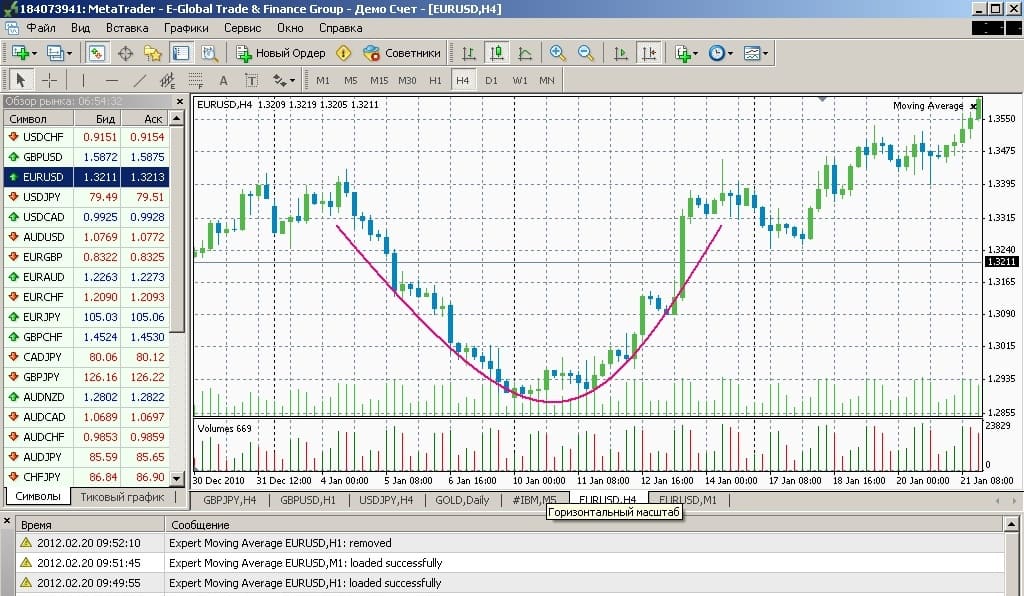Switch chart to bar chart mode
The width and height of the screenshot is (1024, 596).
pyautogui.click(x=469, y=53)
